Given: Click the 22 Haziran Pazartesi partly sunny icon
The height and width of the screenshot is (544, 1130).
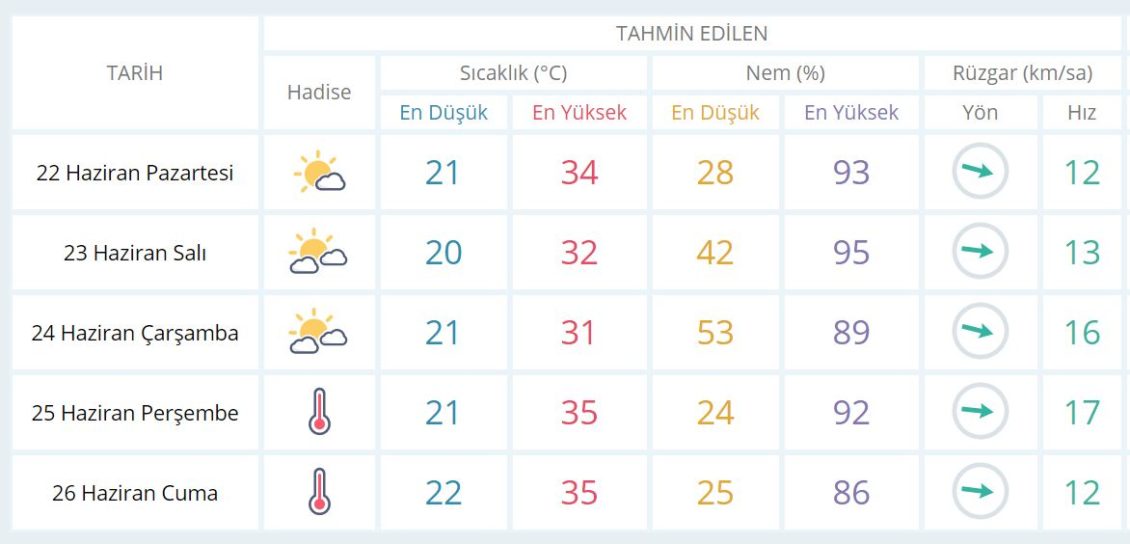Looking at the screenshot, I should (319, 173).
